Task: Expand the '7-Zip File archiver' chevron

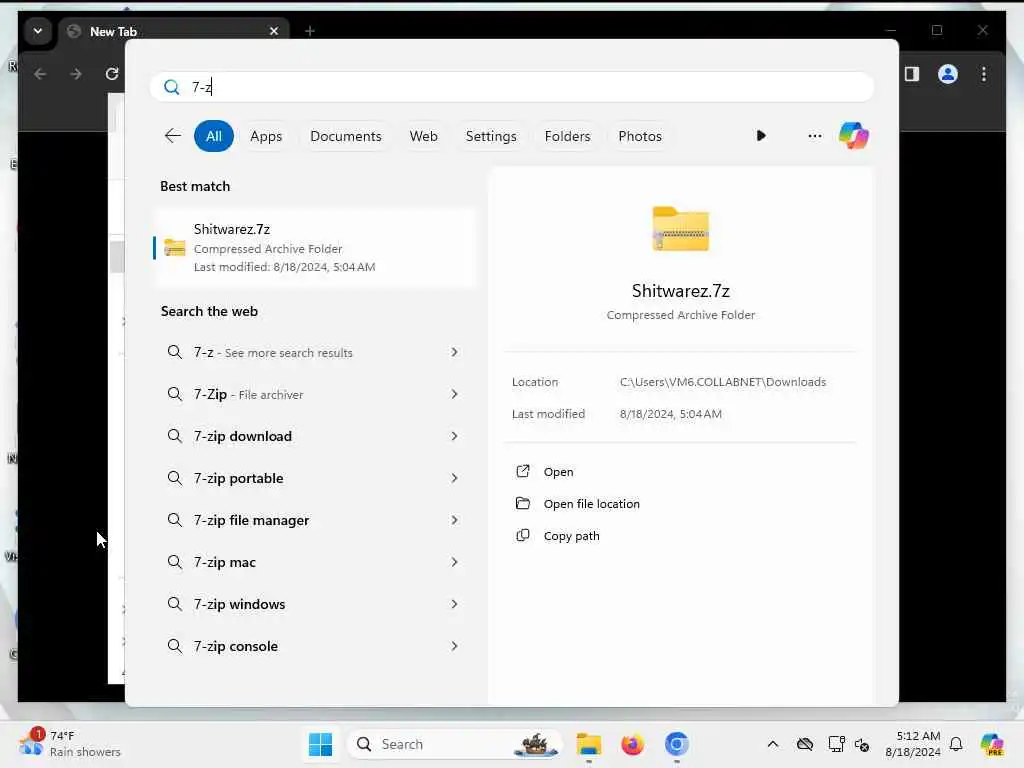Action: click(x=455, y=394)
